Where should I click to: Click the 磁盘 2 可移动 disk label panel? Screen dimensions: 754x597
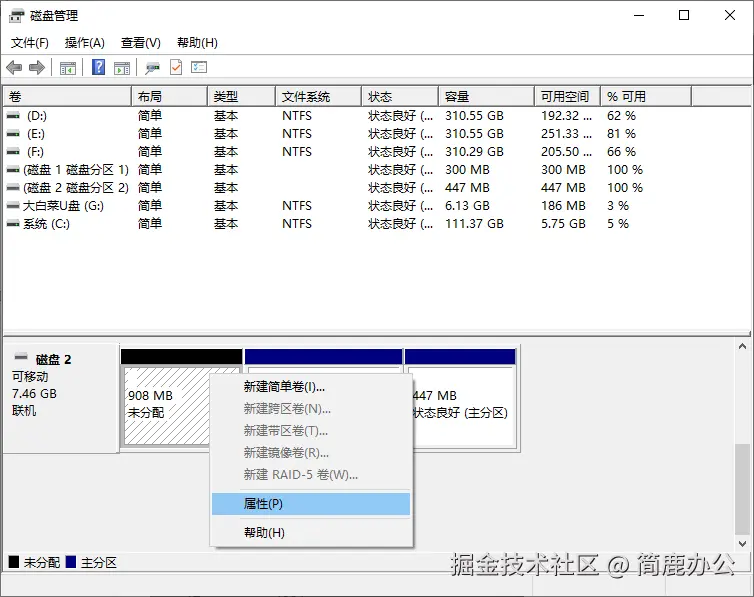pos(61,398)
